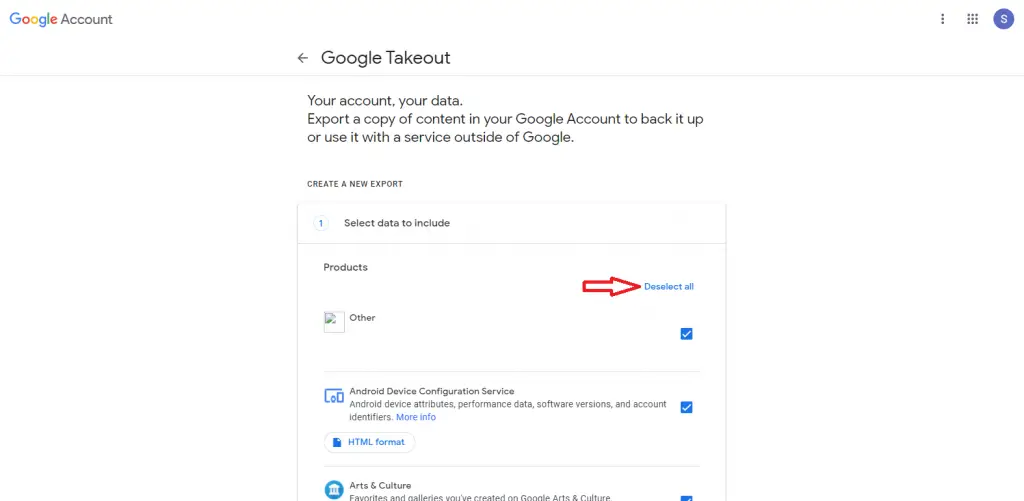Screen dimensions: 1024x501
Task: Click the CREATE A NEW EXPORT heading
Action: (355, 184)
